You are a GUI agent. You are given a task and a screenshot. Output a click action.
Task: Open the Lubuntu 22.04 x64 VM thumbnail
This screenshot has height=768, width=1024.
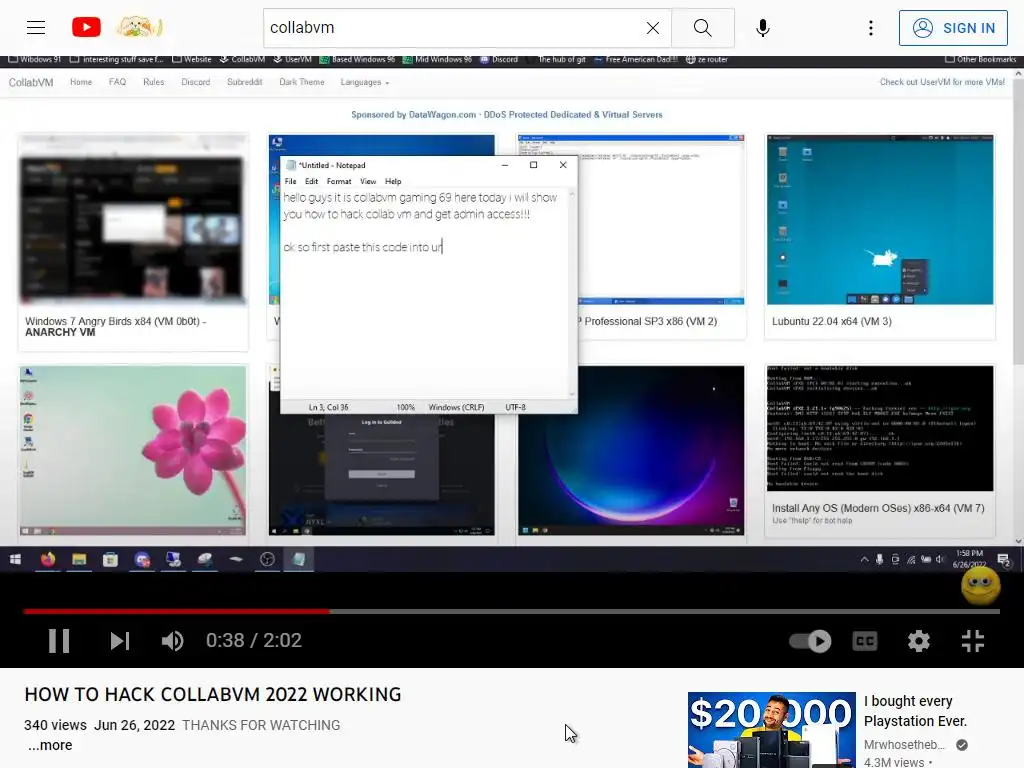click(x=880, y=220)
